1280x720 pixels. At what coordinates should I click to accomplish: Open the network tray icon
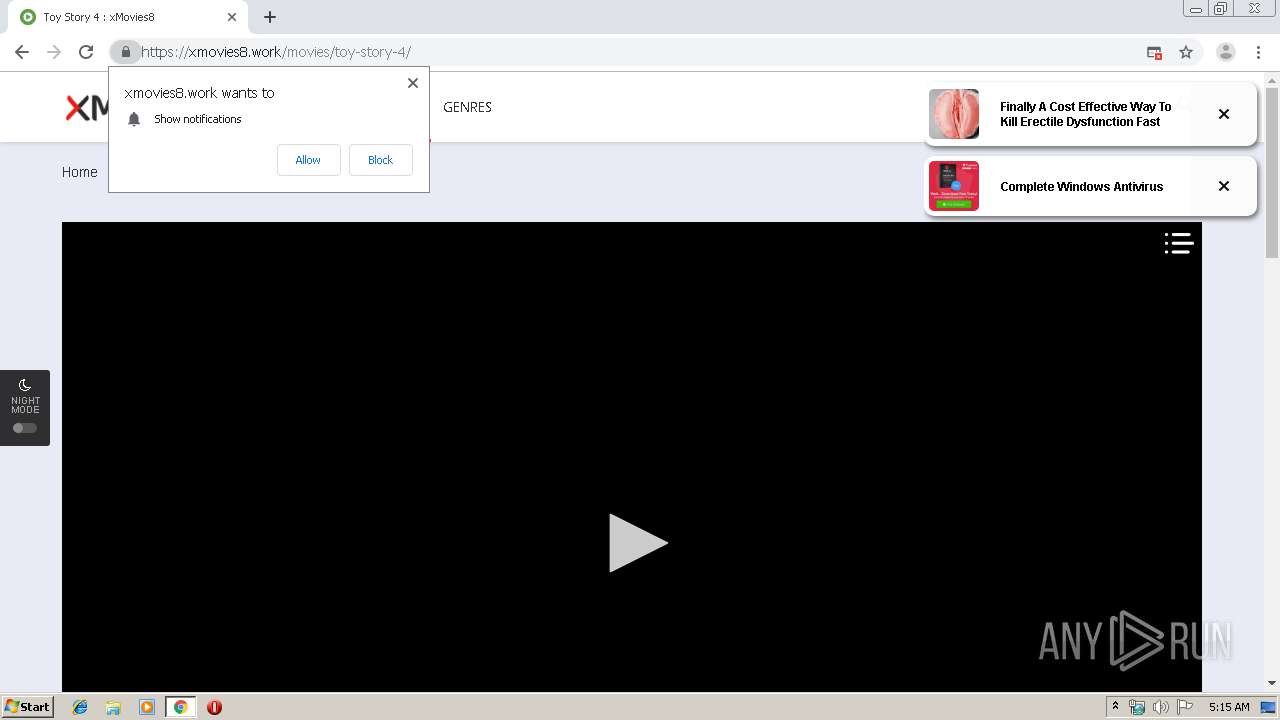[x=1137, y=707]
